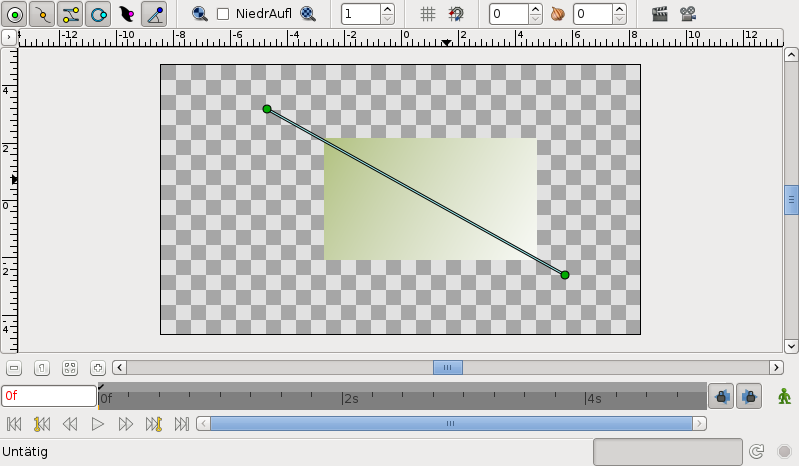Click the vertical scrollbar down arrow
Viewport: 799px width, 466px height.
pos(791,346)
